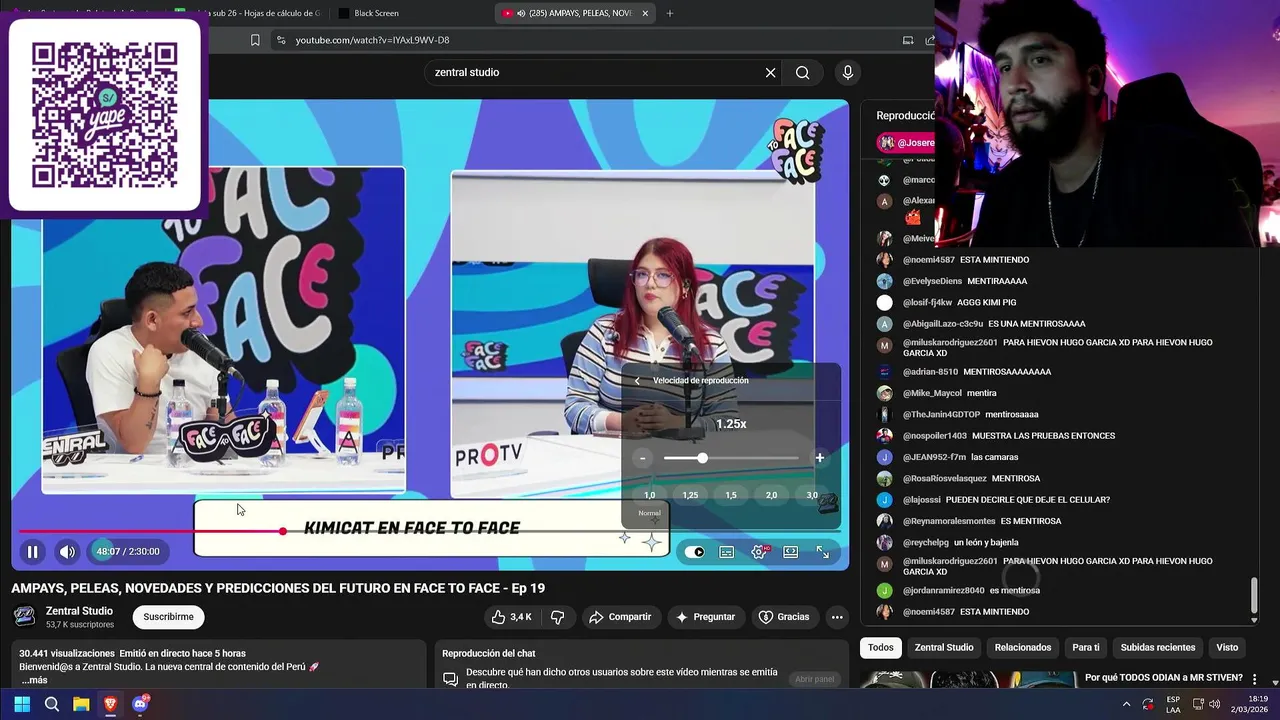
Task: Open the player settings gear icon
Action: pos(759,552)
